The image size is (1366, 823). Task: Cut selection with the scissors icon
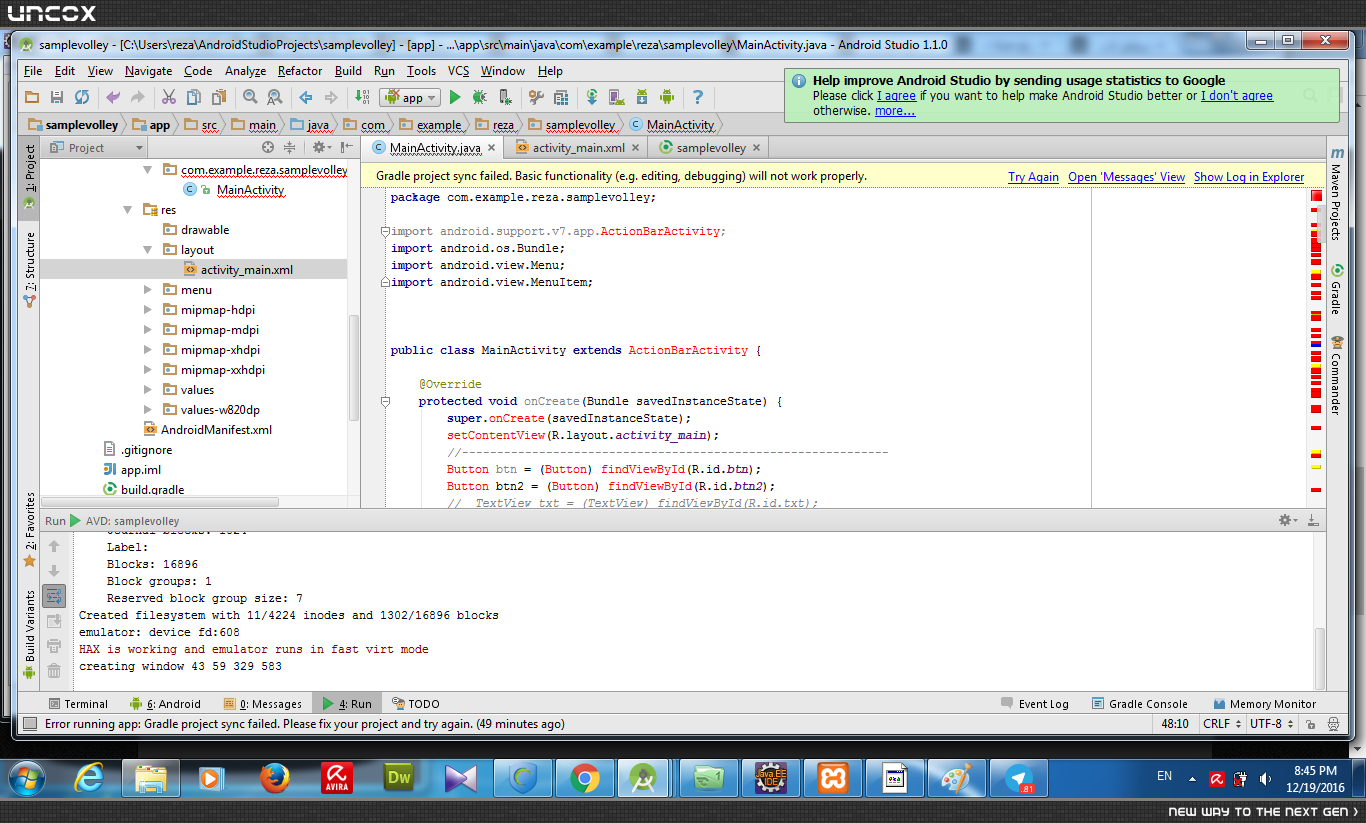pyautogui.click(x=168, y=97)
